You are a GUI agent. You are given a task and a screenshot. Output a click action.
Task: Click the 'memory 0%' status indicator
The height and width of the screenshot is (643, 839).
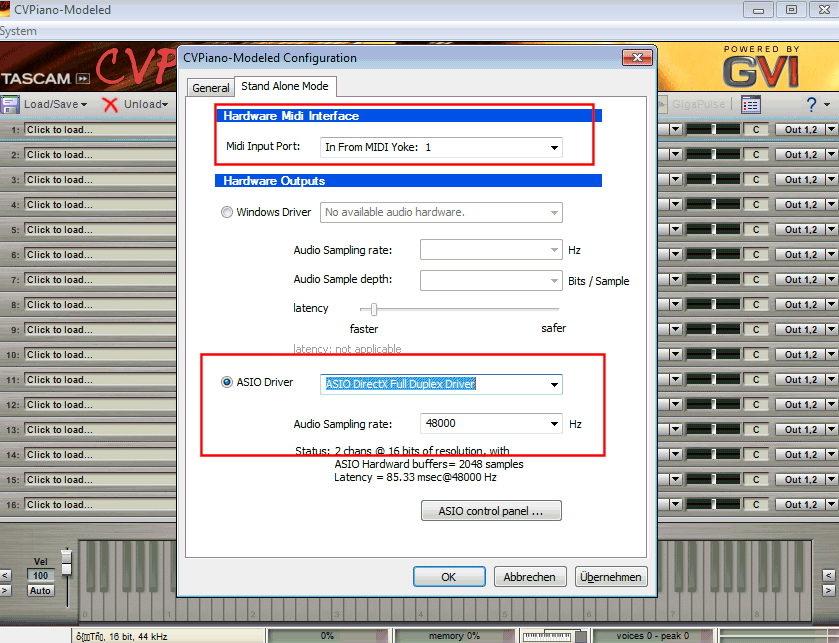(454, 636)
